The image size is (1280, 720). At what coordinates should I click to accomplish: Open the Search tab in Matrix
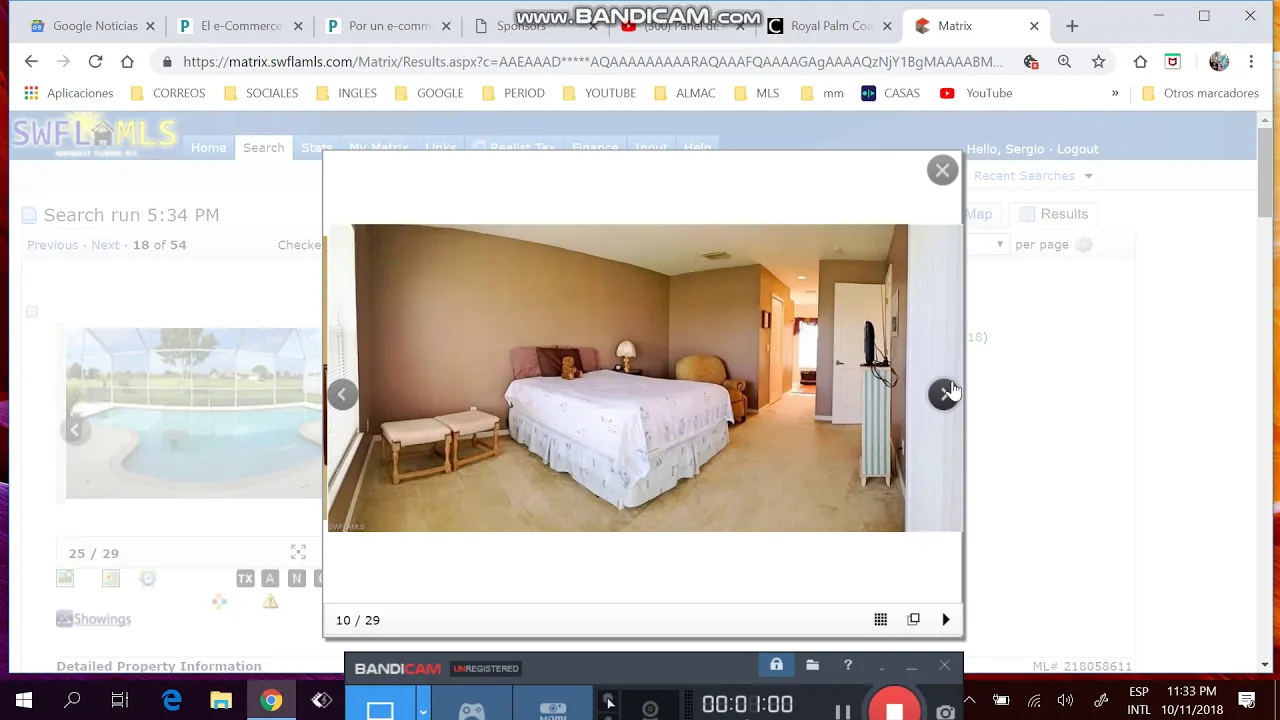coord(263,148)
